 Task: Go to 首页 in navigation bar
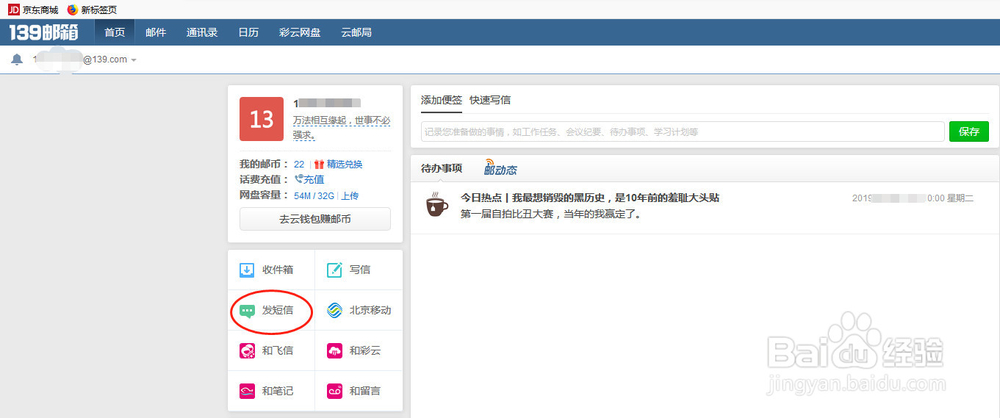(x=115, y=33)
